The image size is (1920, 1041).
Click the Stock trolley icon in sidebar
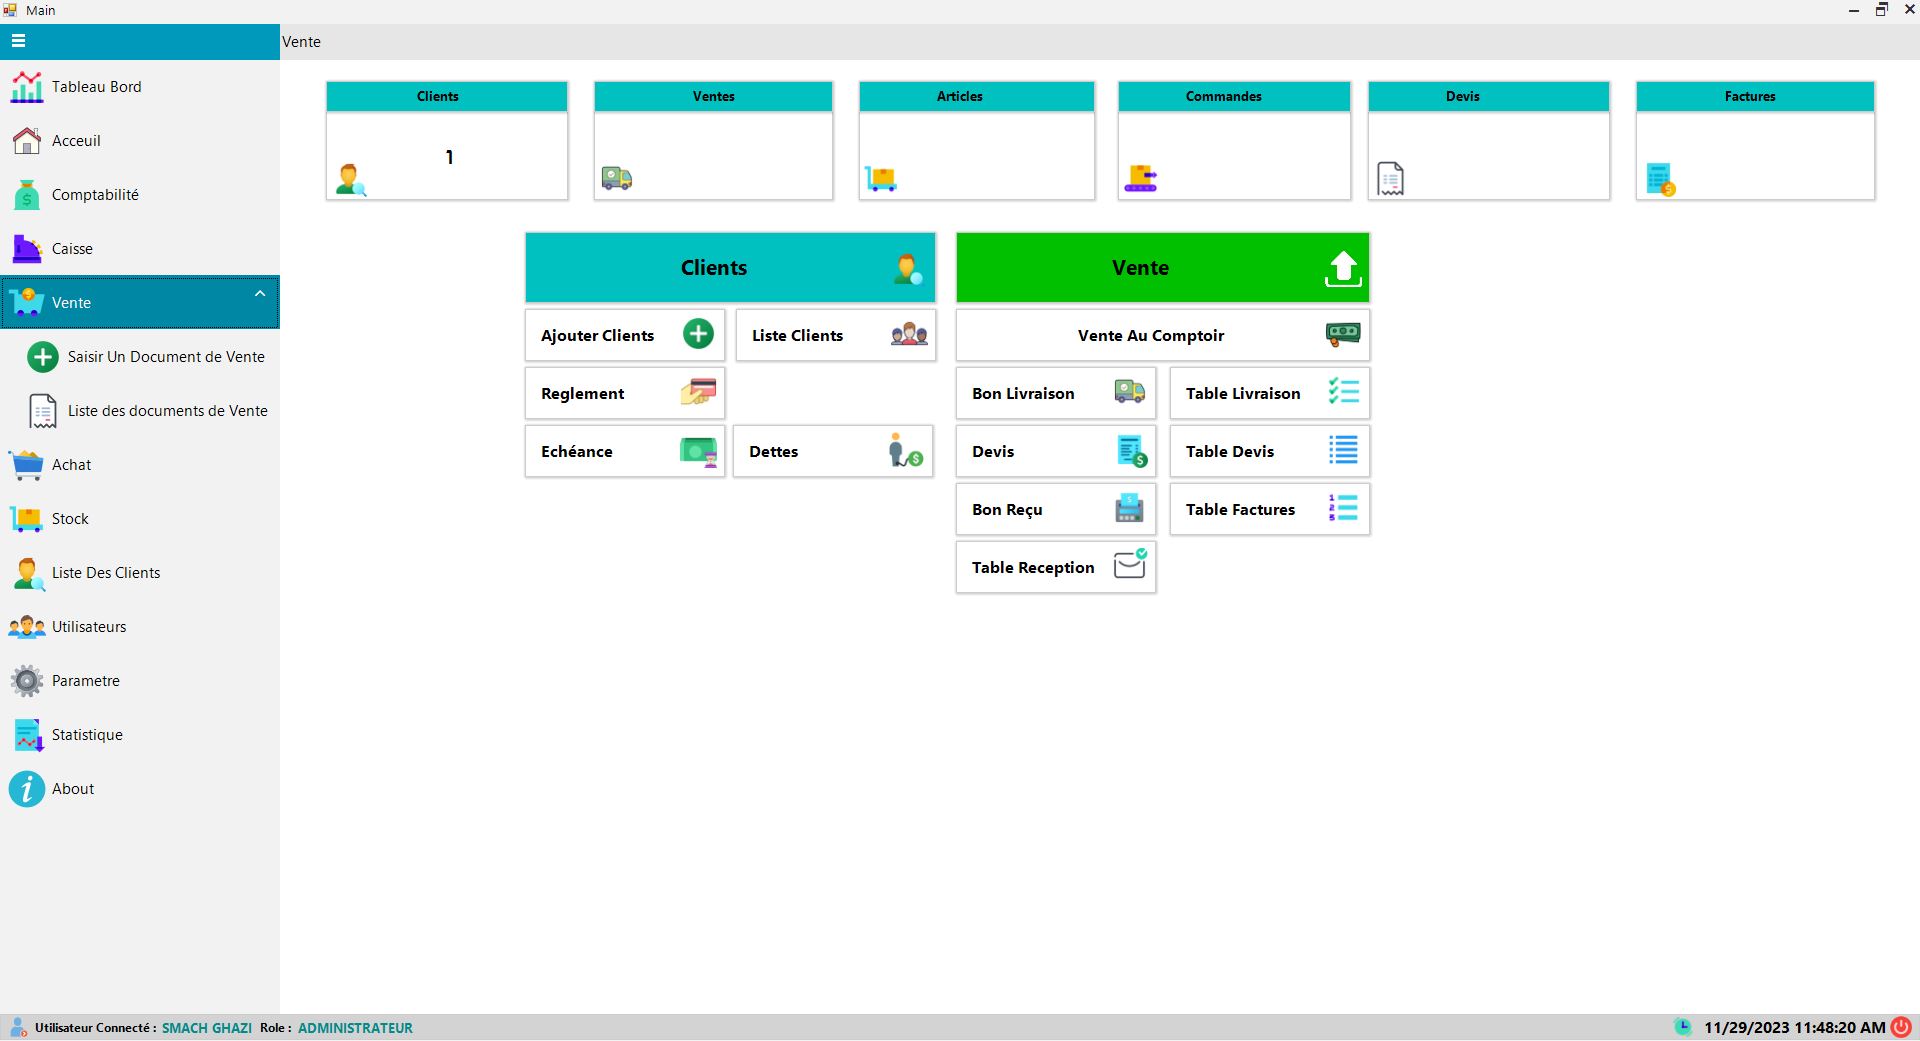tap(26, 519)
